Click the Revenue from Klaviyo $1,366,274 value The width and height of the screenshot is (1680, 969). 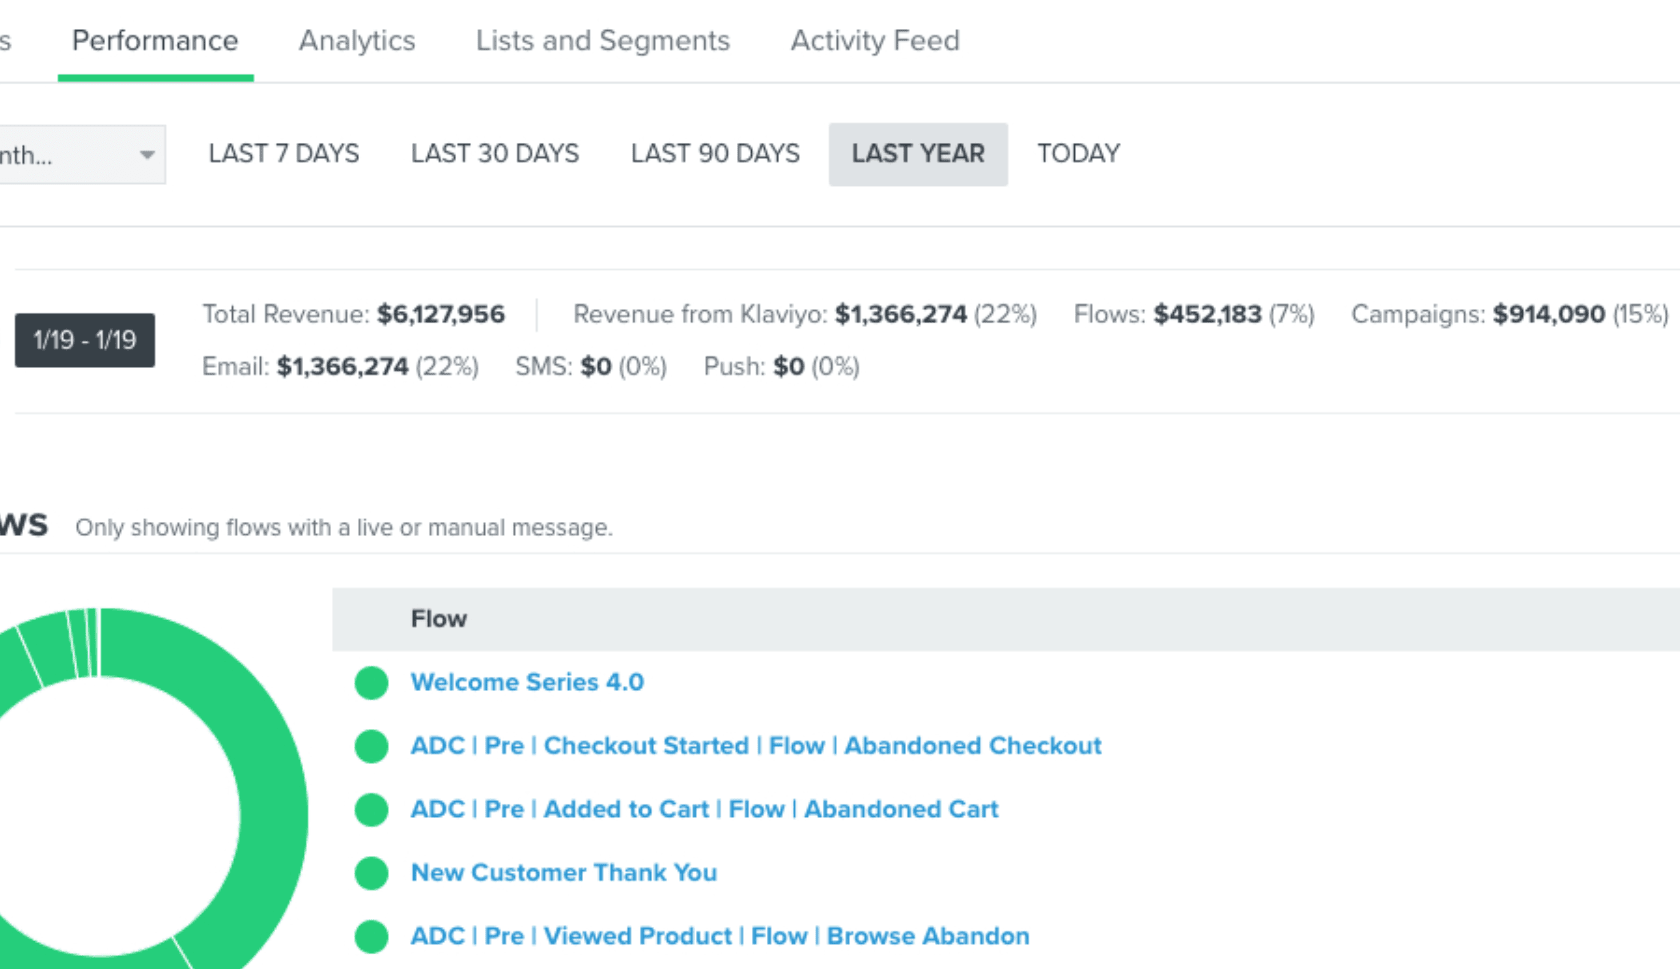901,314
